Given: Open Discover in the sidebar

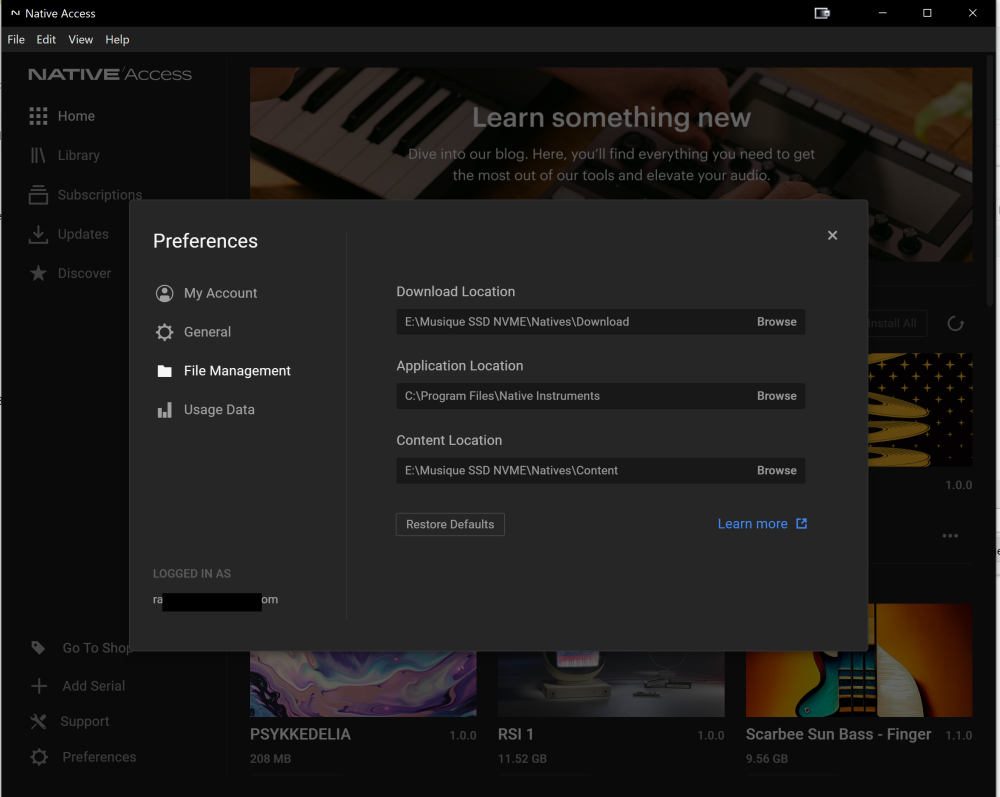Looking at the screenshot, I should click(x=84, y=273).
